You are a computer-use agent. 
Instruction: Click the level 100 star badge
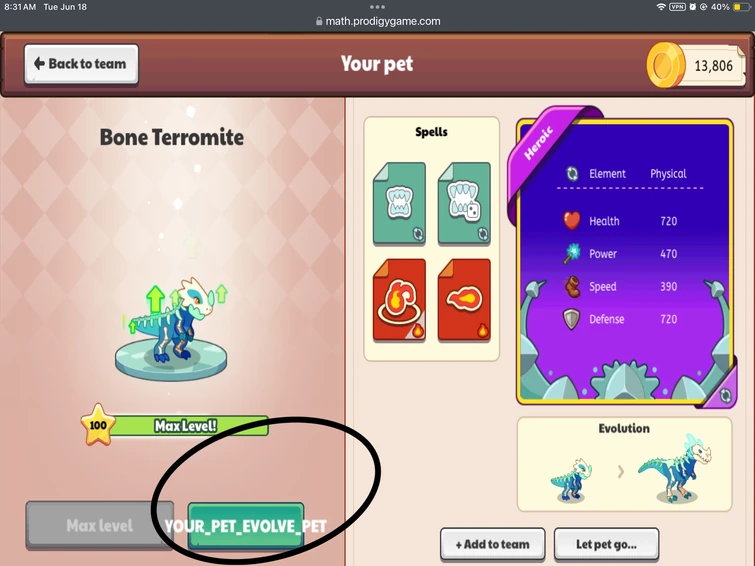click(98, 425)
